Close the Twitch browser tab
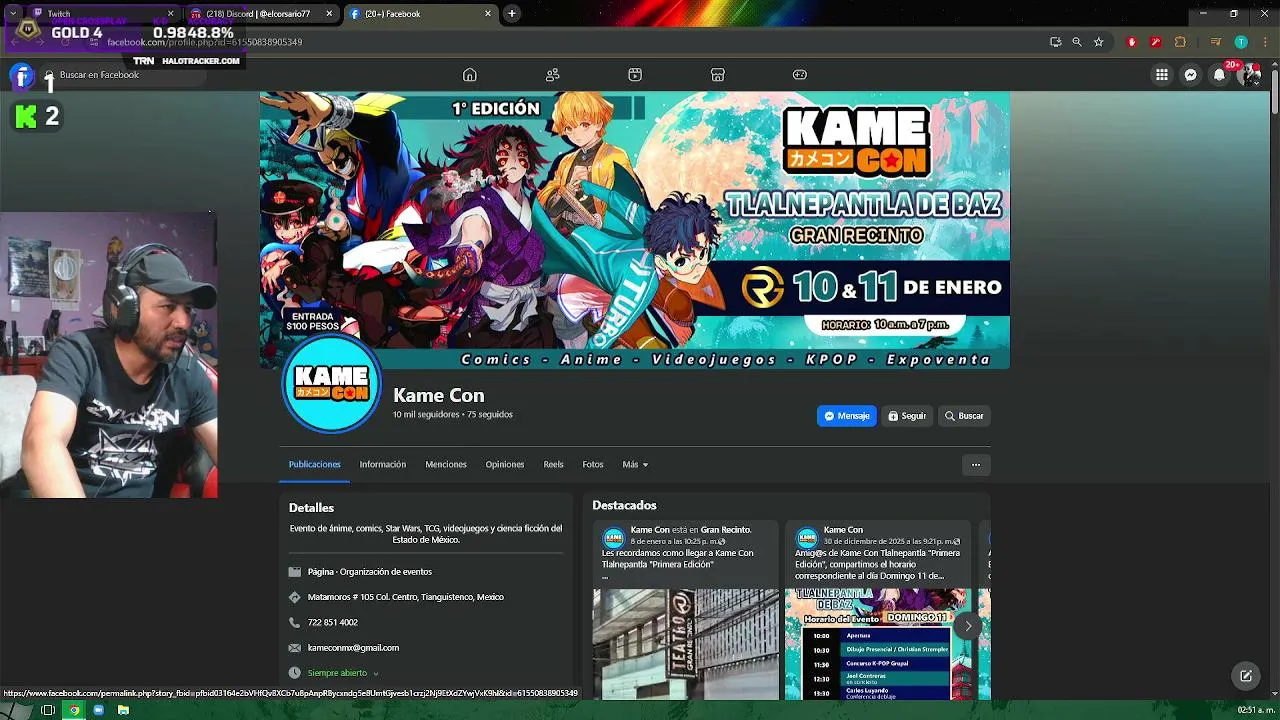The image size is (1280, 720). click(x=170, y=14)
